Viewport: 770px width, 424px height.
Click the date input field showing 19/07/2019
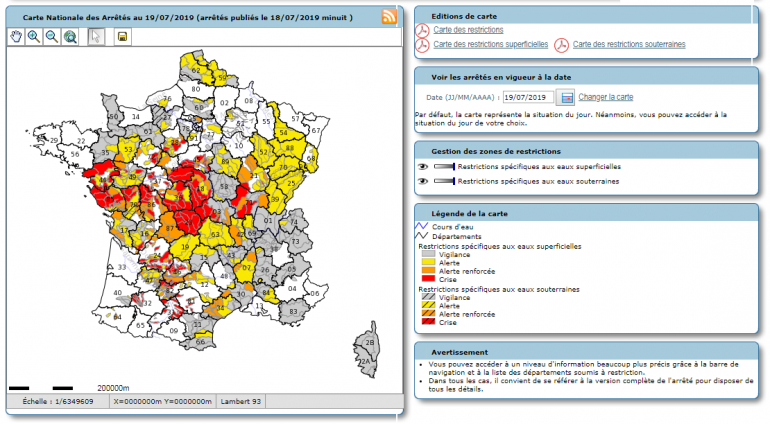(x=528, y=97)
